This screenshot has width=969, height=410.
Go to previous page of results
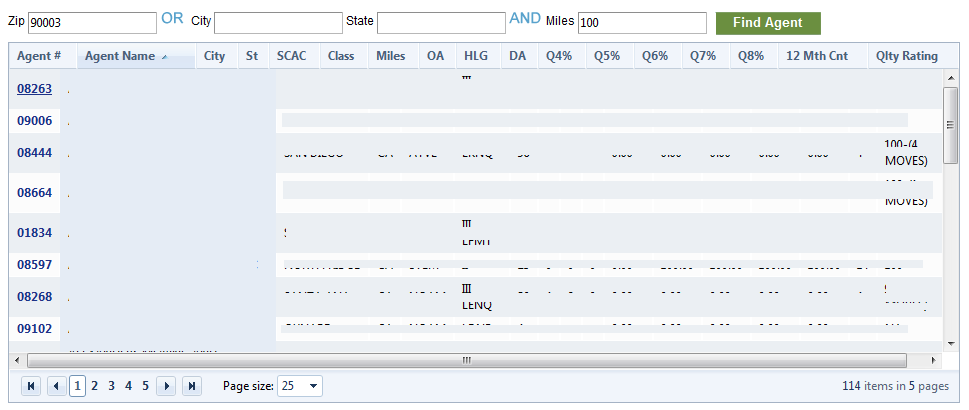click(57, 387)
